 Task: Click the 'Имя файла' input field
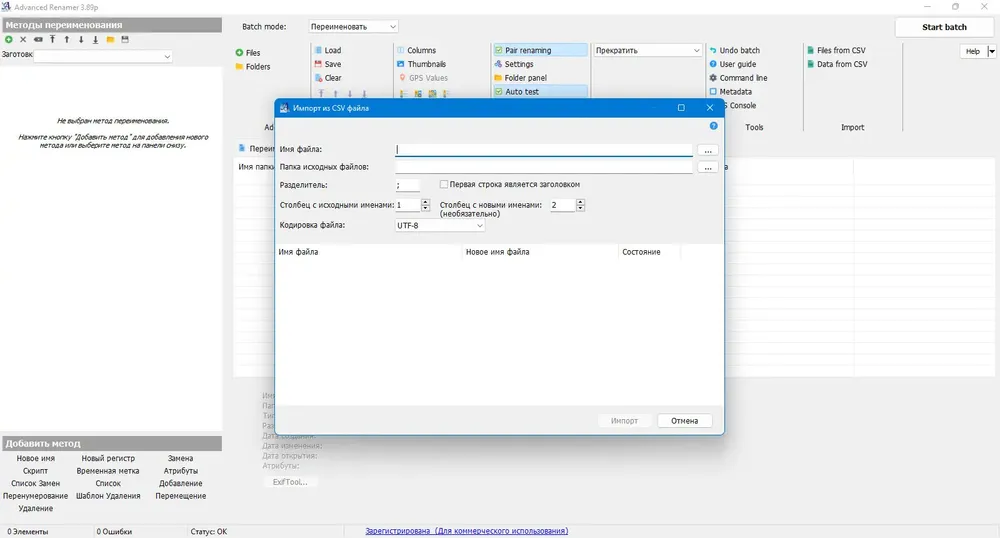[543, 150]
